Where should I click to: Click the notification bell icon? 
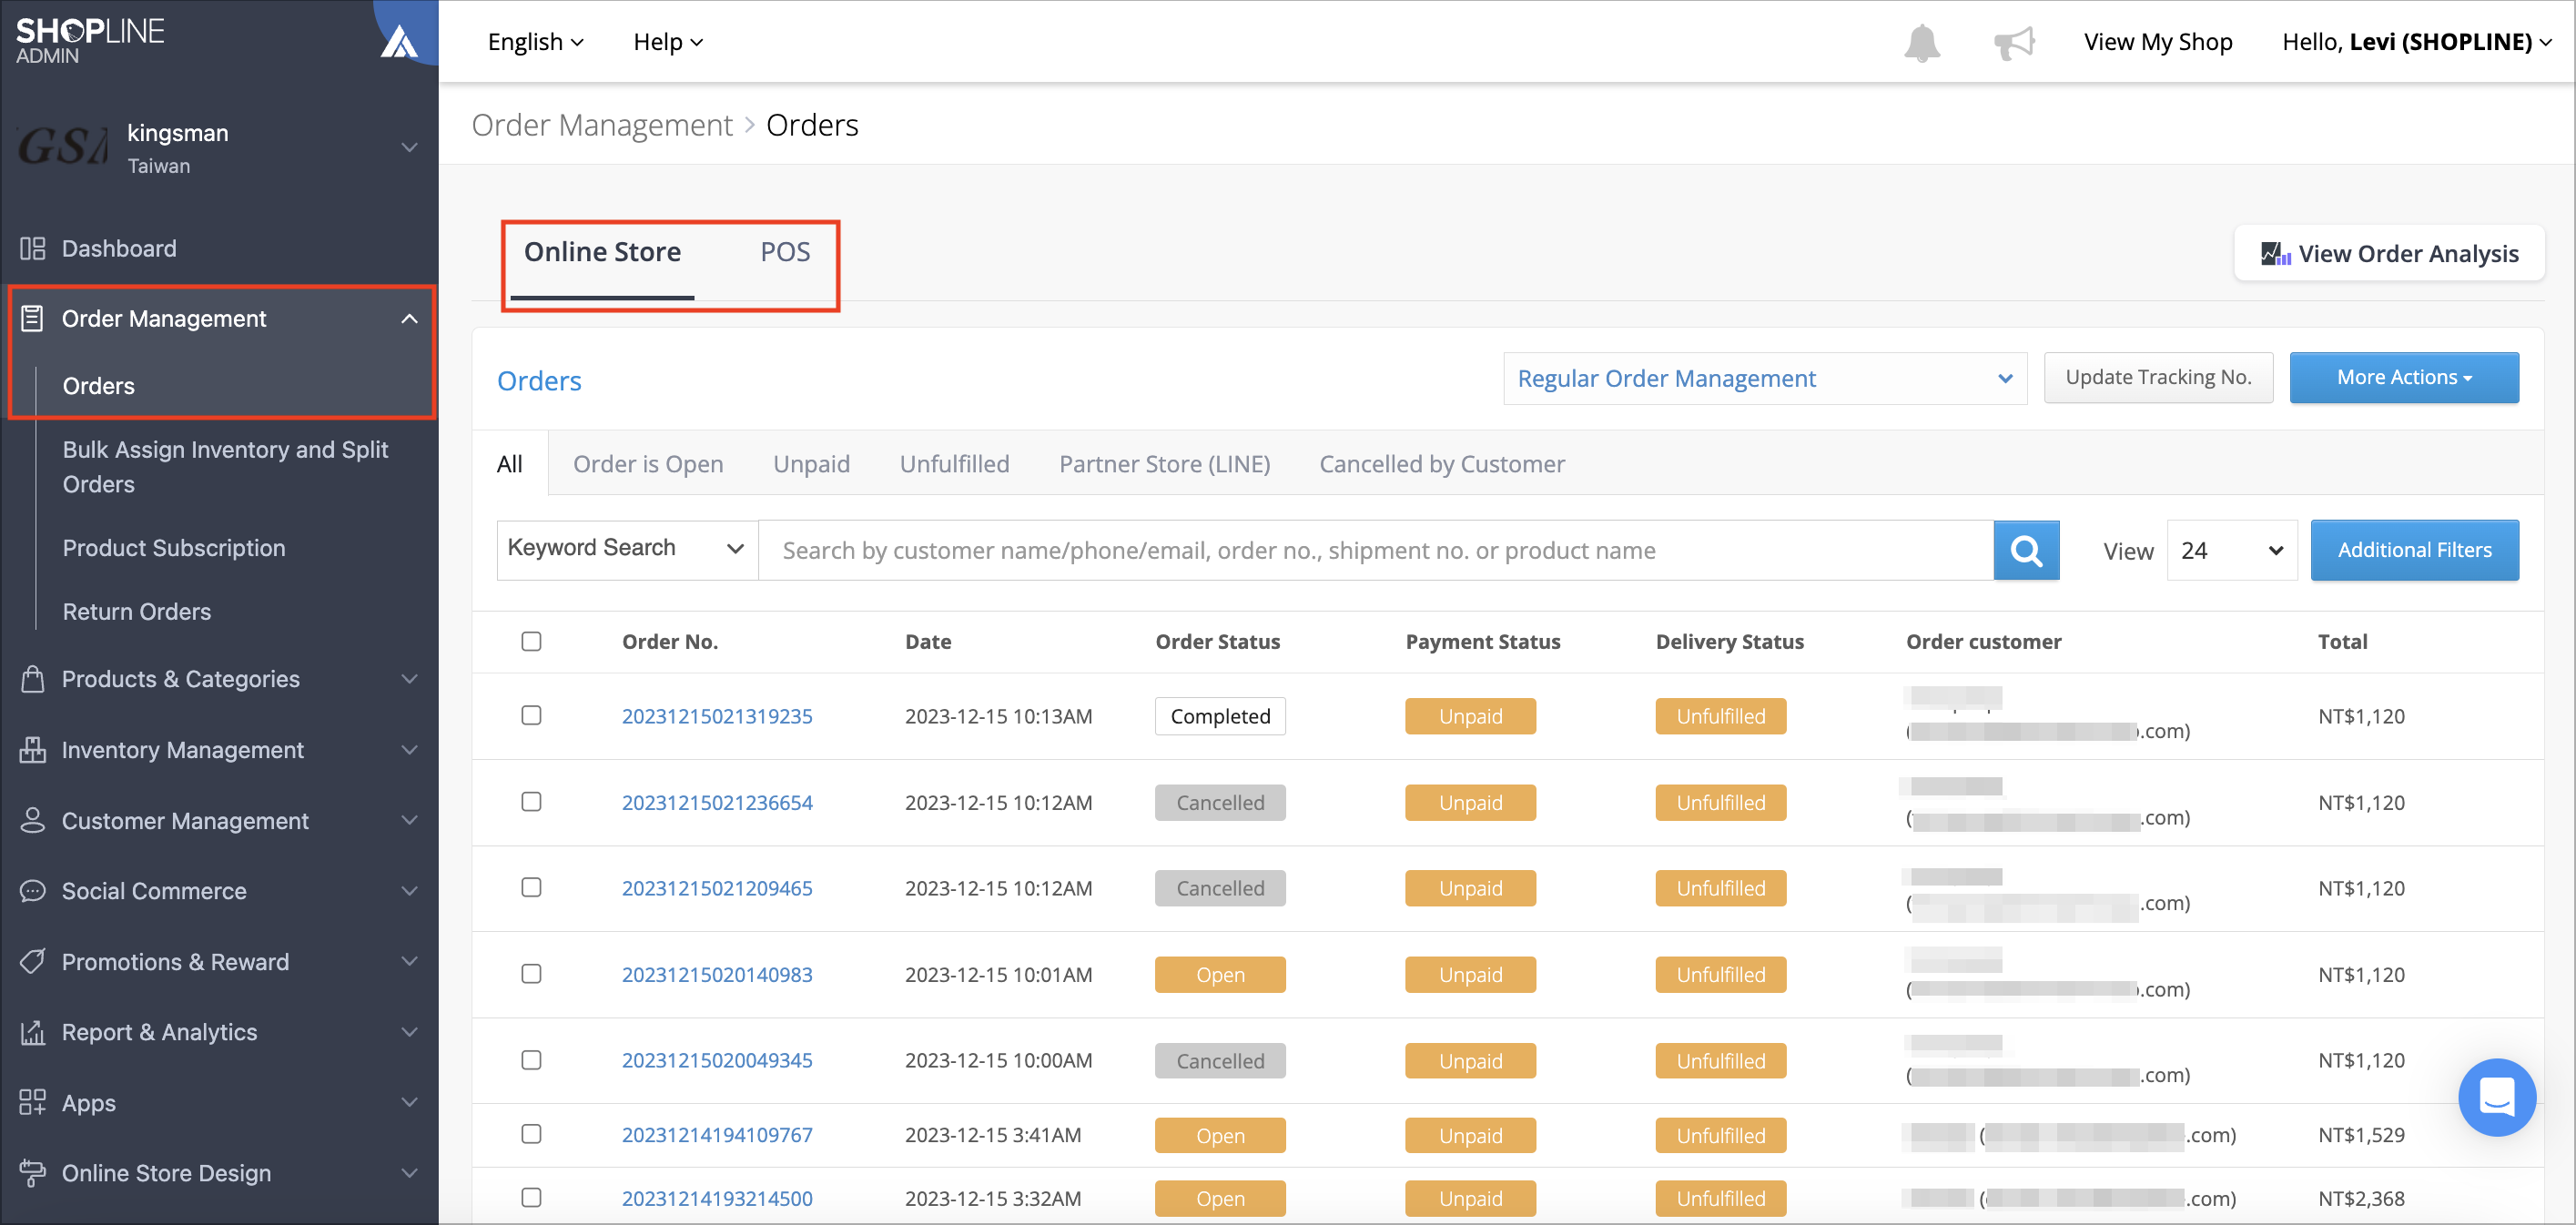[x=1922, y=42]
